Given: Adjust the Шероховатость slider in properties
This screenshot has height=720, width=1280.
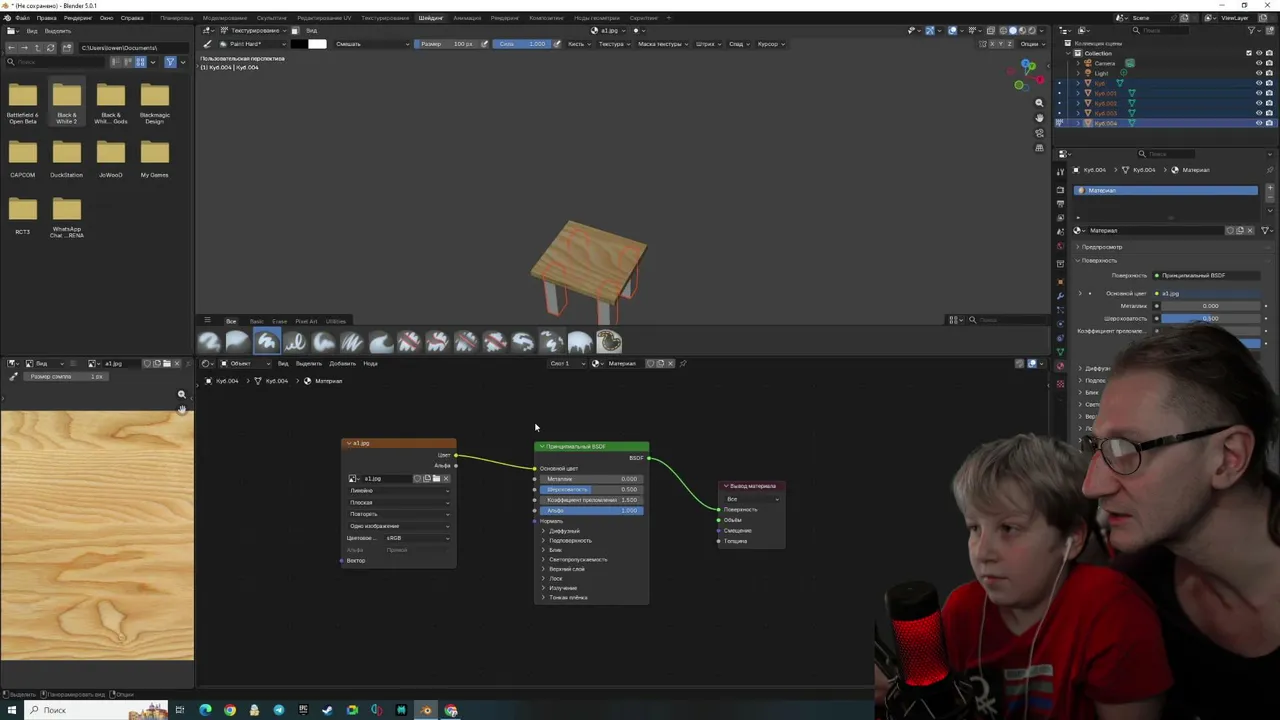Looking at the screenshot, I should pyautogui.click(x=1210, y=318).
